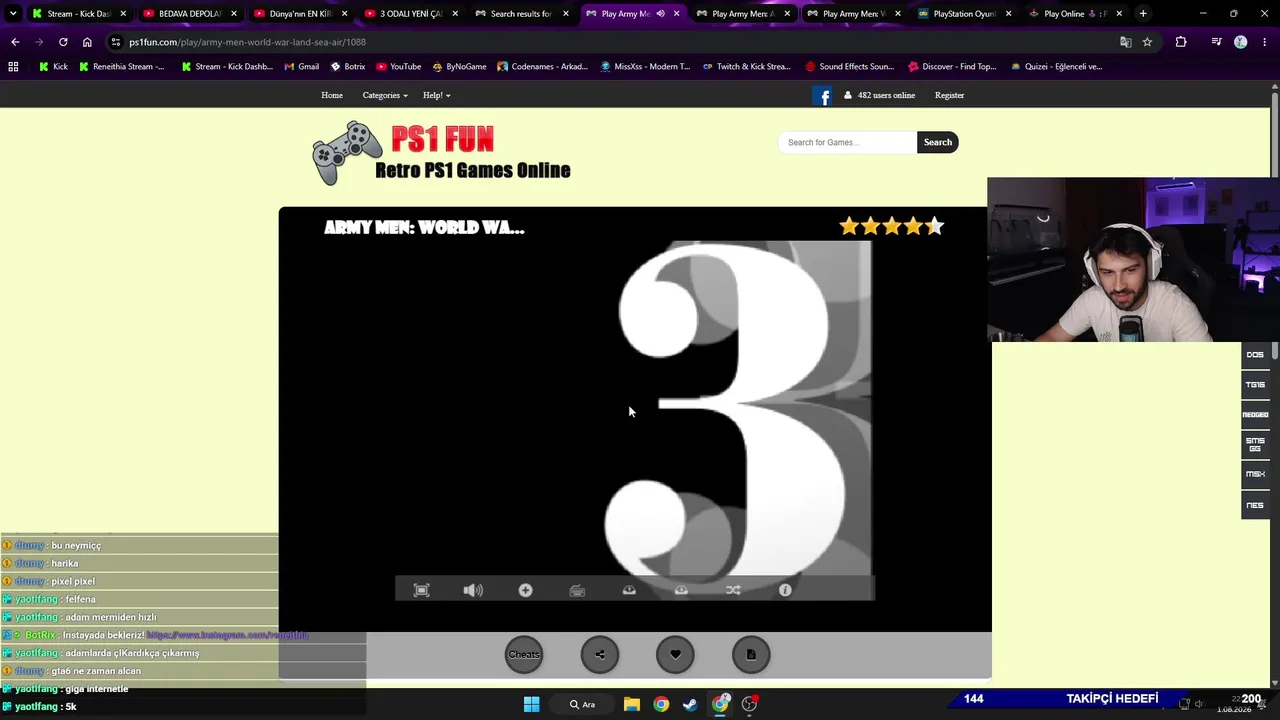This screenshot has width=1280, height=720.
Task: Open the Facebook icon in the site header
Action: click(822, 96)
